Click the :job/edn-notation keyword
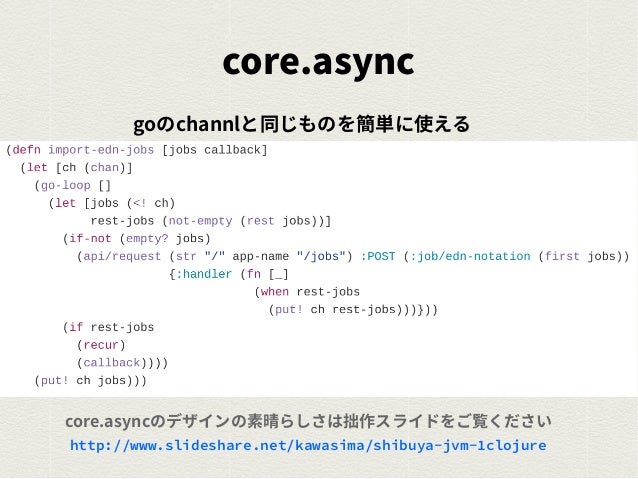Screen dimensions: 638x479 point(471,256)
